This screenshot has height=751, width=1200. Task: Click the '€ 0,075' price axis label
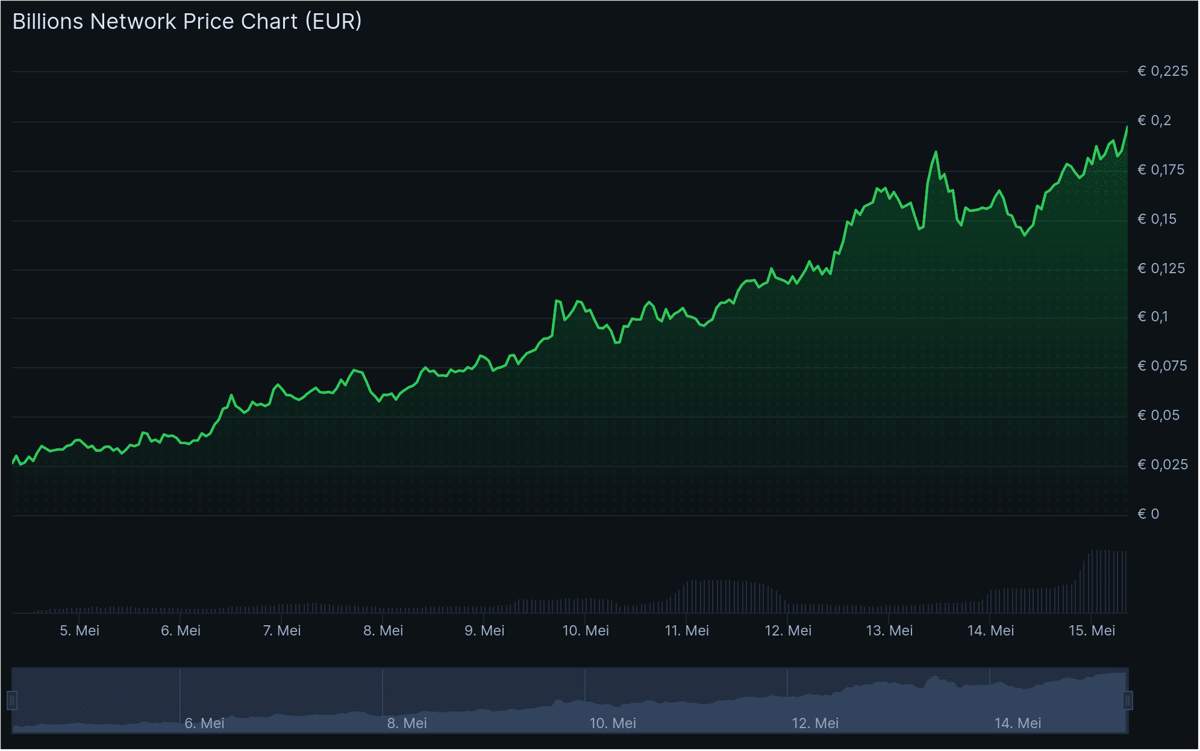tap(1163, 367)
